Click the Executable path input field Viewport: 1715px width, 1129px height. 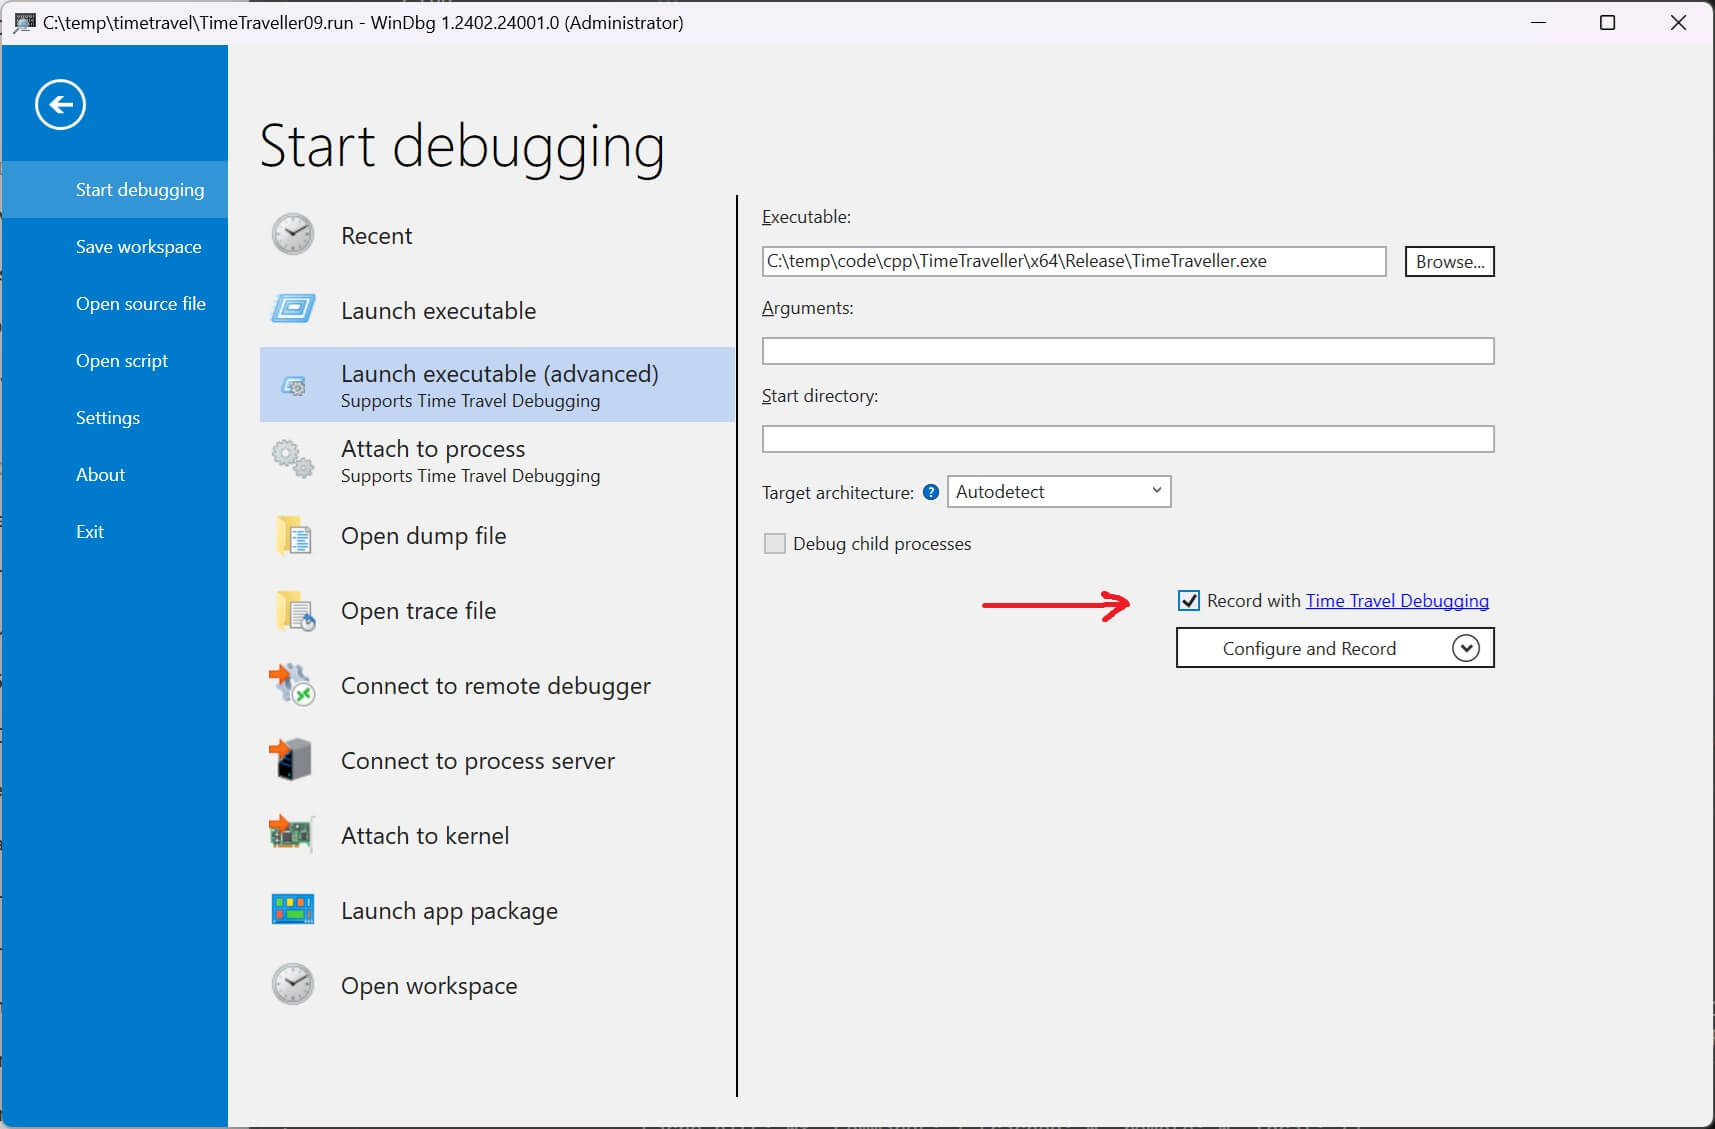pos(1074,261)
